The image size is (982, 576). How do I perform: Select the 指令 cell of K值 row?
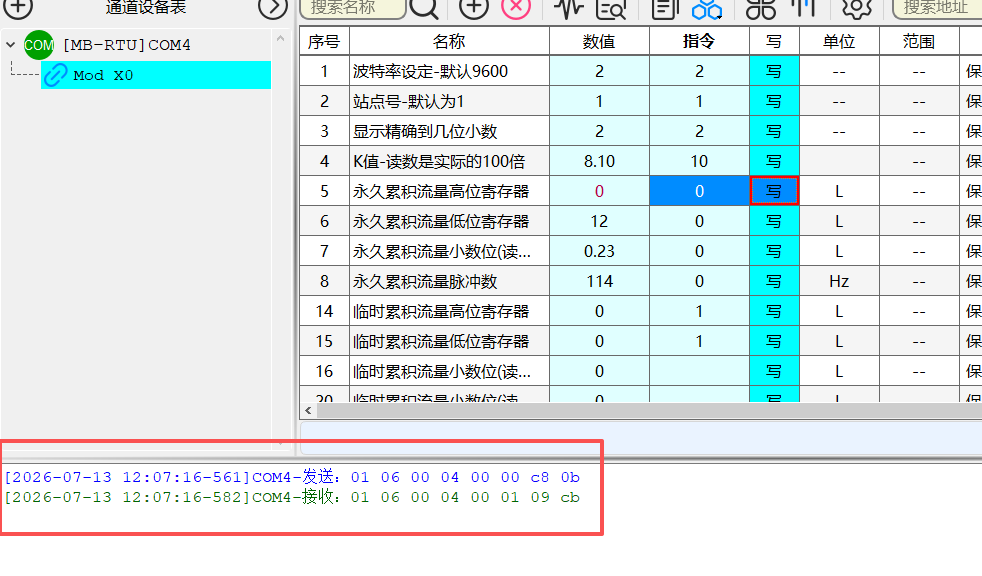pos(699,161)
